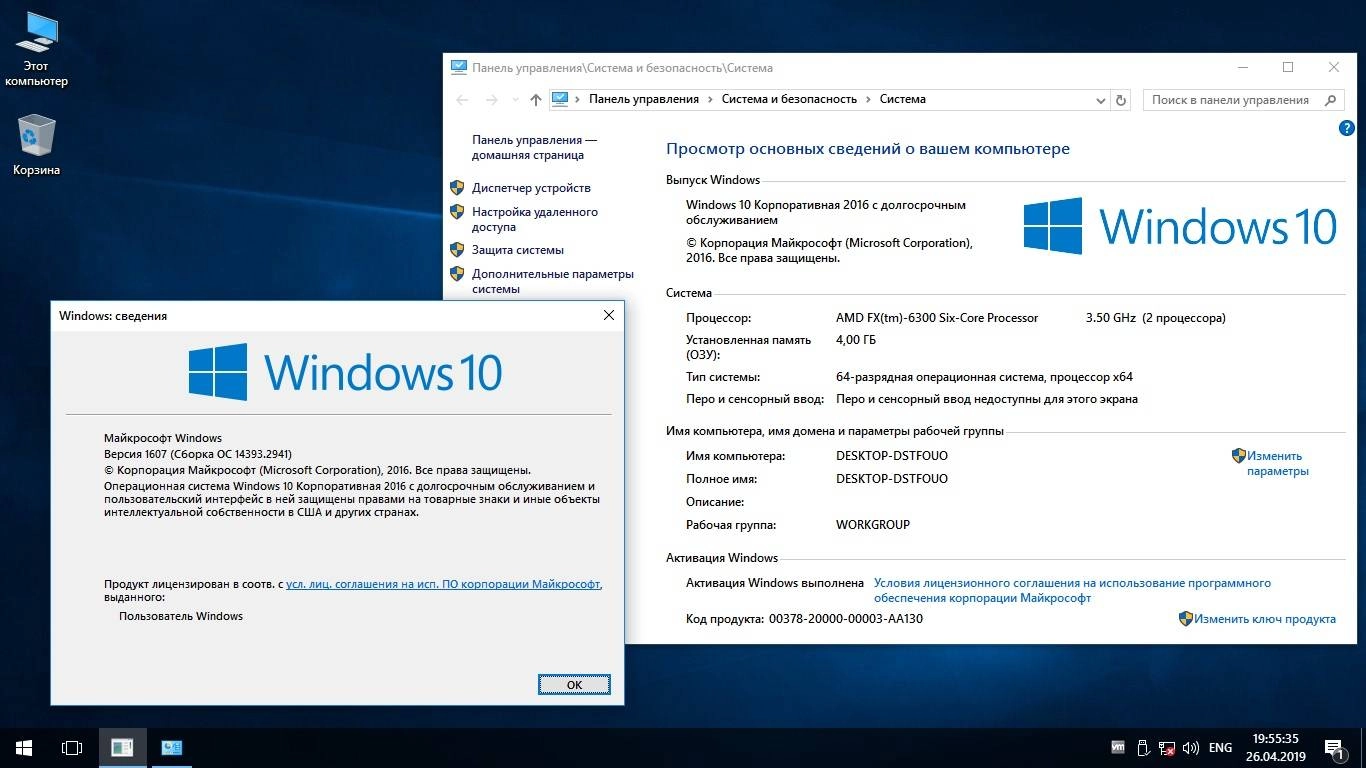Open Защита системы link
This screenshot has height=768, width=1366.
518,250
